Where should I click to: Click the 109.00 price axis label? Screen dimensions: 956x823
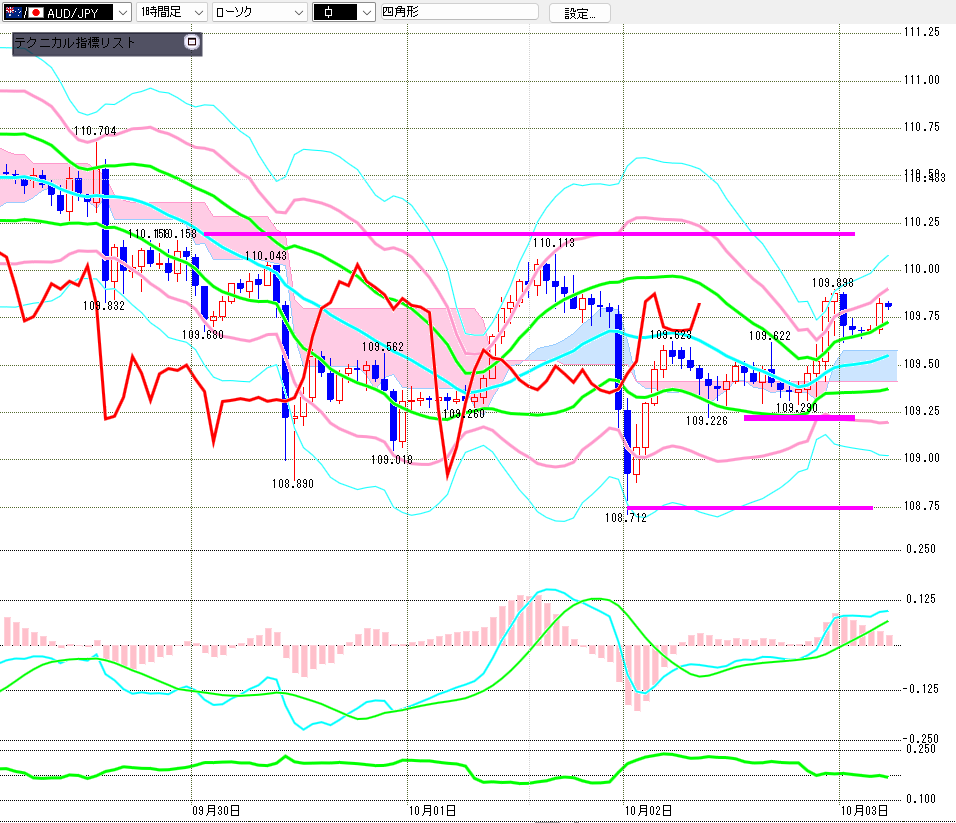[x=922, y=458]
